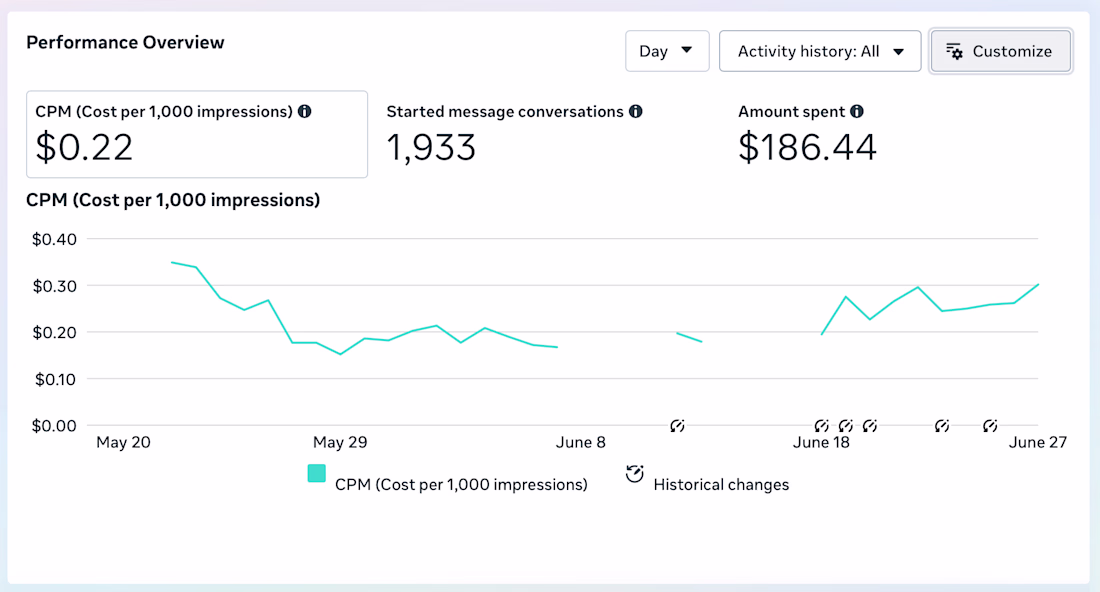Toggle CPM series via legend label
Screen dimensions: 1100x592
tap(461, 485)
